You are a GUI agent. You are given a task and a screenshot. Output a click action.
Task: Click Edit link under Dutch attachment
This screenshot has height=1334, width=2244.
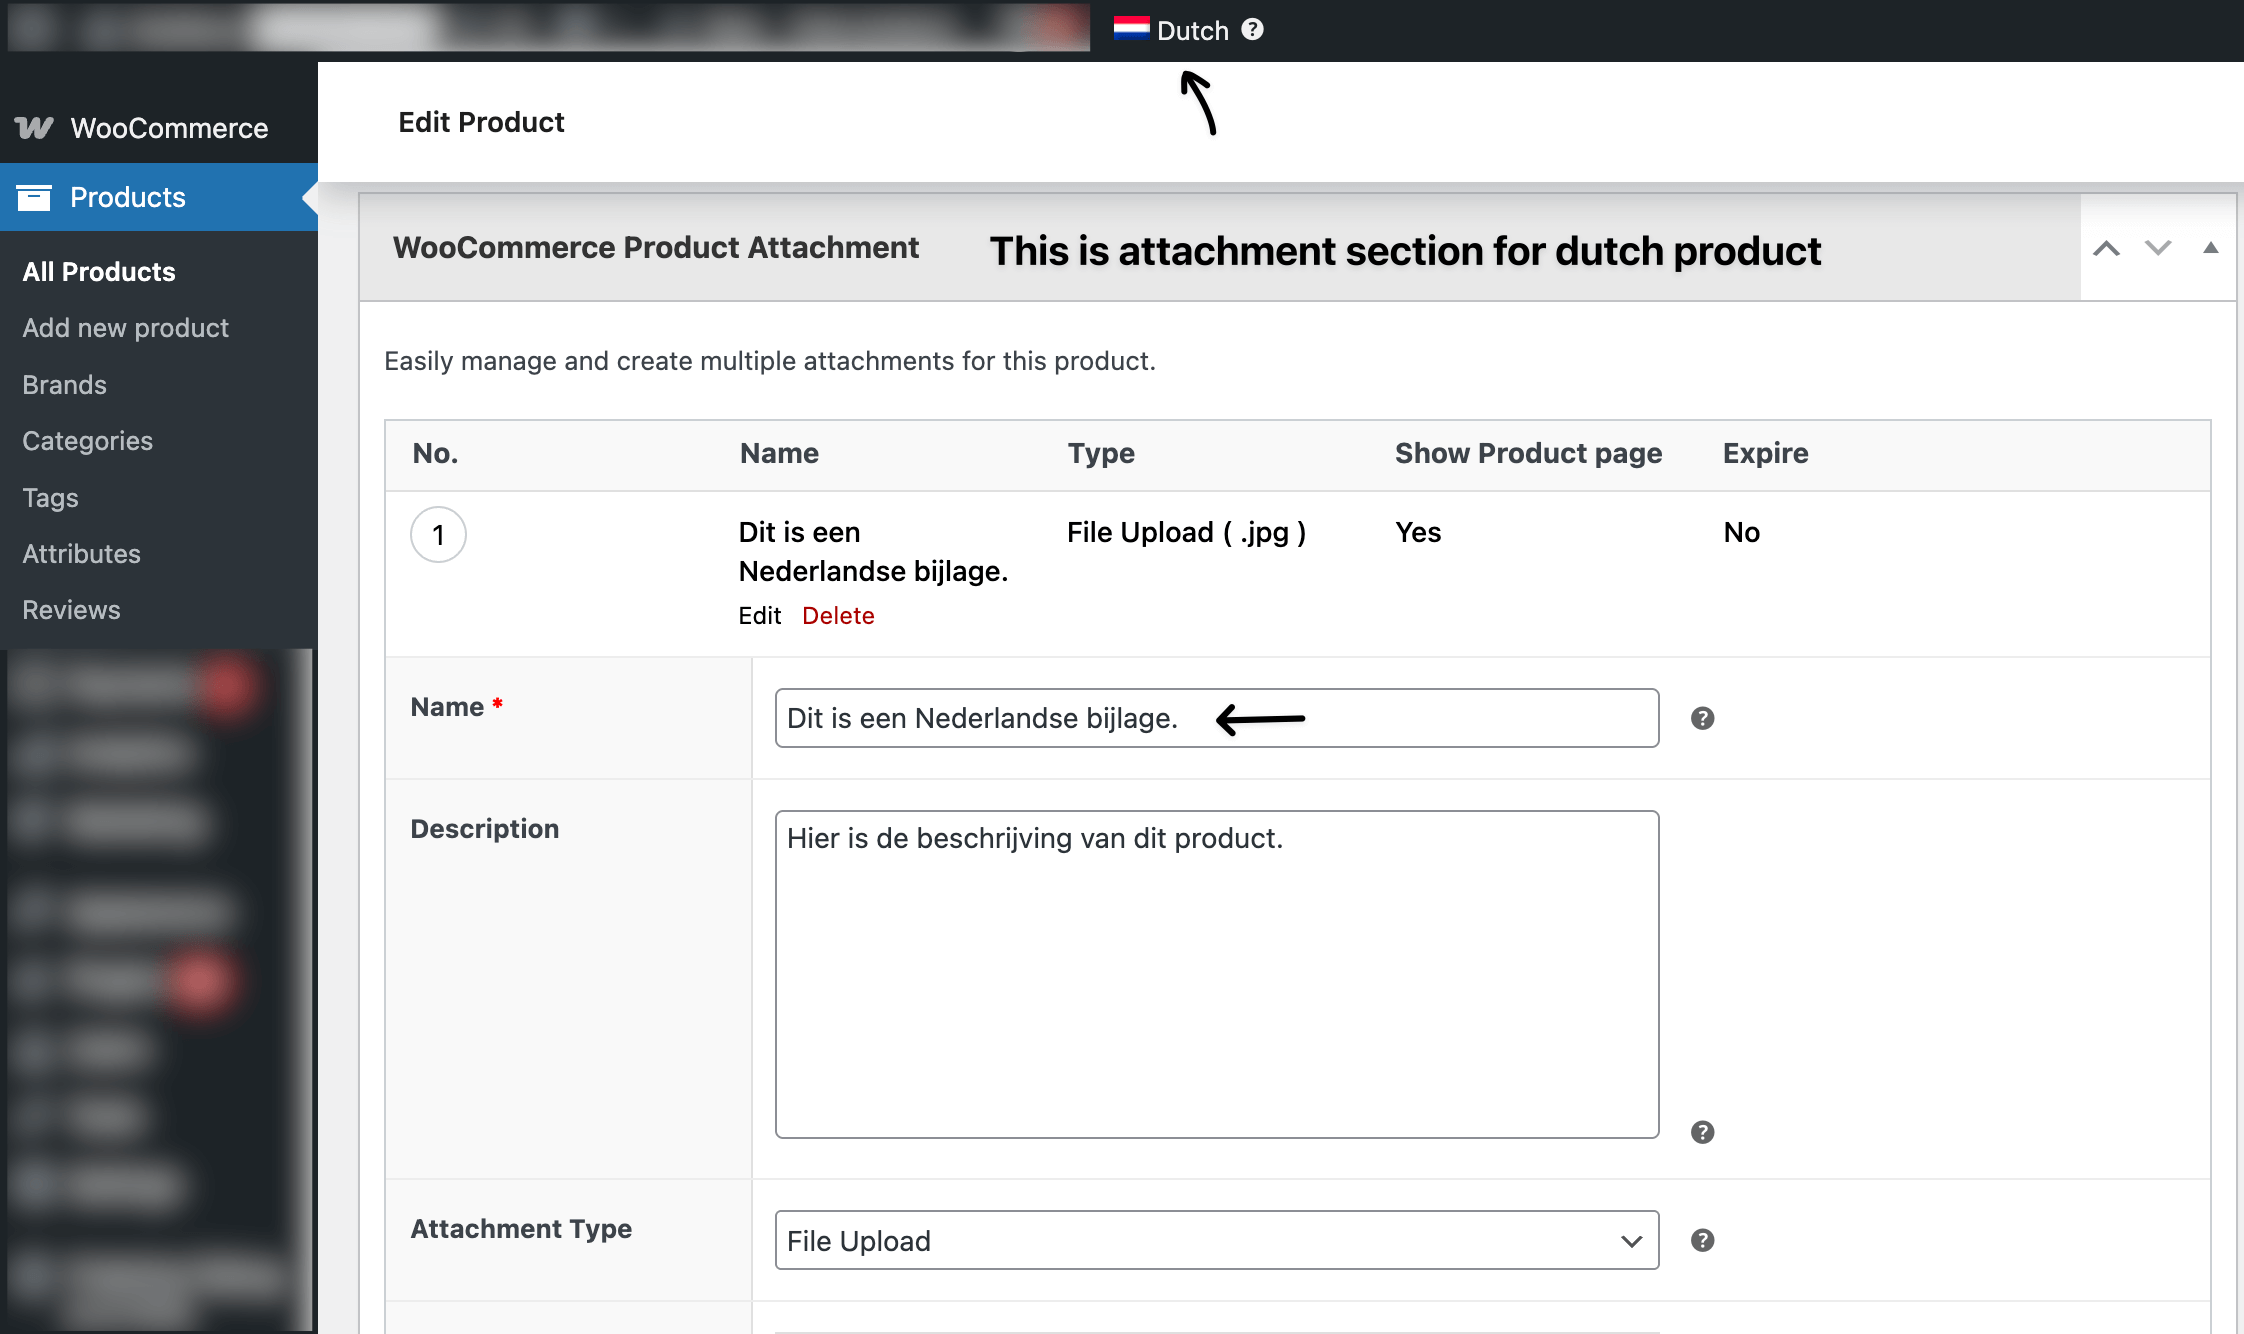coord(759,616)
